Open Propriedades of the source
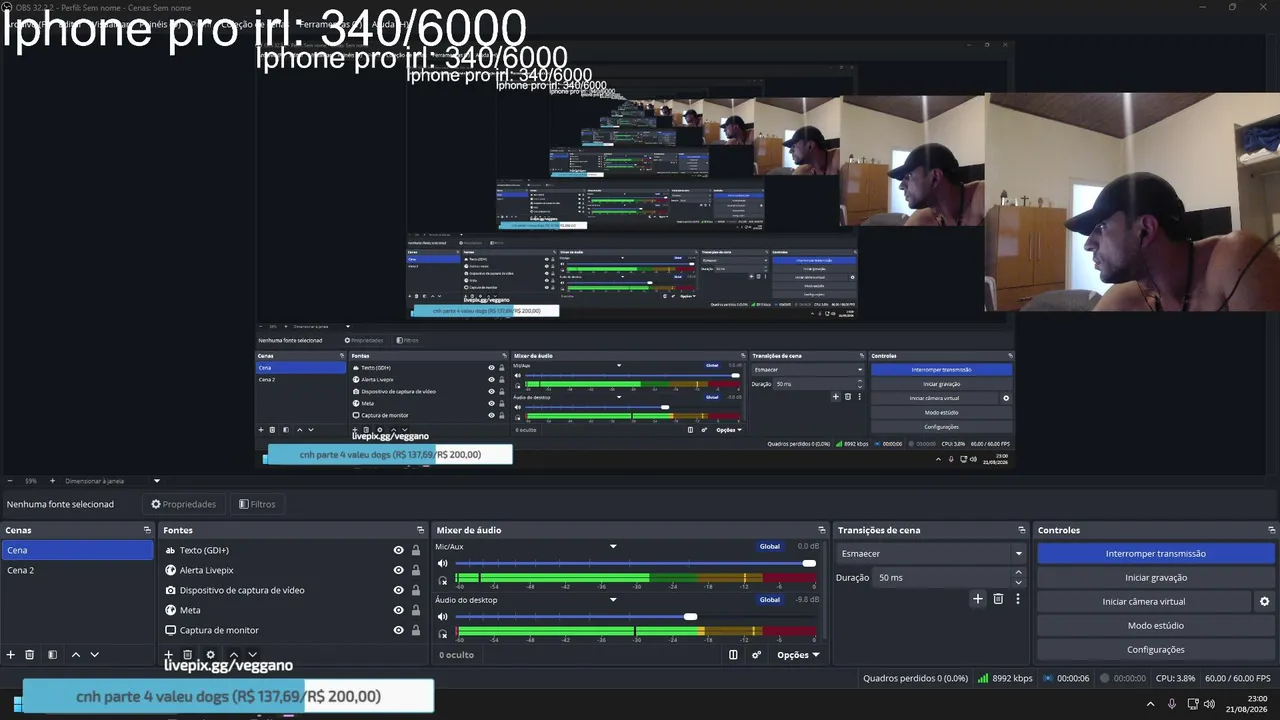This screenshot has width=1280, height=720. click(x=184, y=504)
